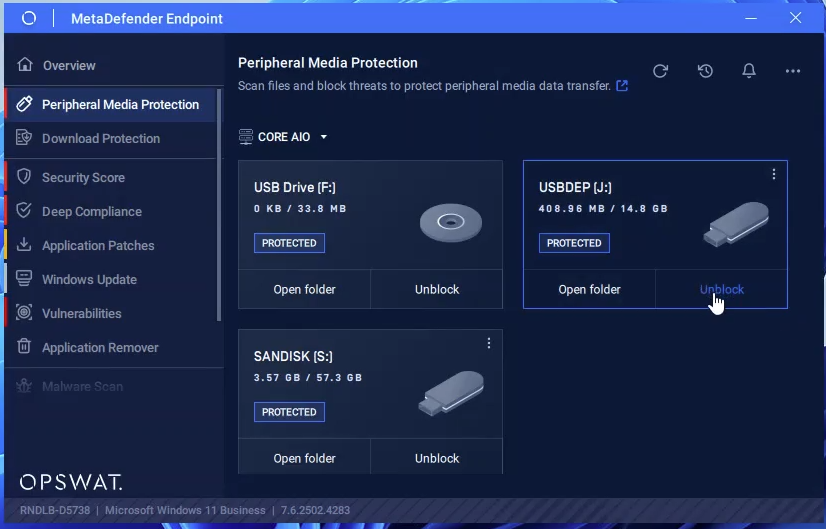Image resolution: width=826 pixels, height=529 pixels.
Task: Open the Security Score page
Action: tap(111, 178)
